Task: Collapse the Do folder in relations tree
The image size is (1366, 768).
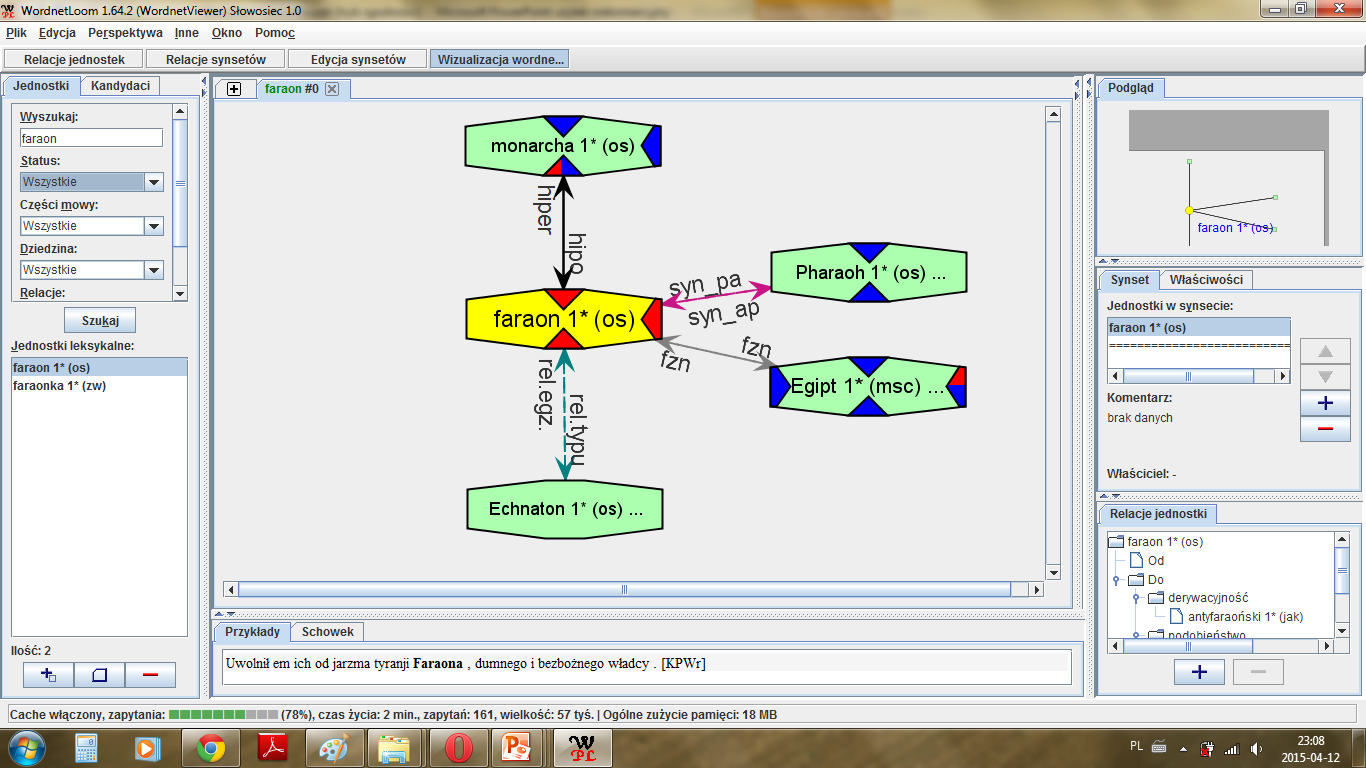Action: [1117, 580]
